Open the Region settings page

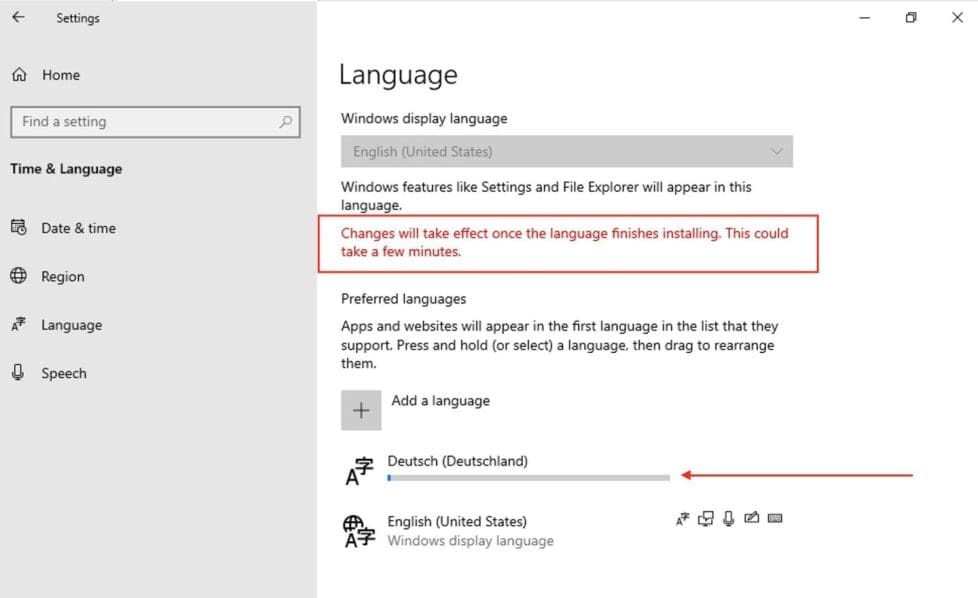pyautogui.click(x=62, y=277)
